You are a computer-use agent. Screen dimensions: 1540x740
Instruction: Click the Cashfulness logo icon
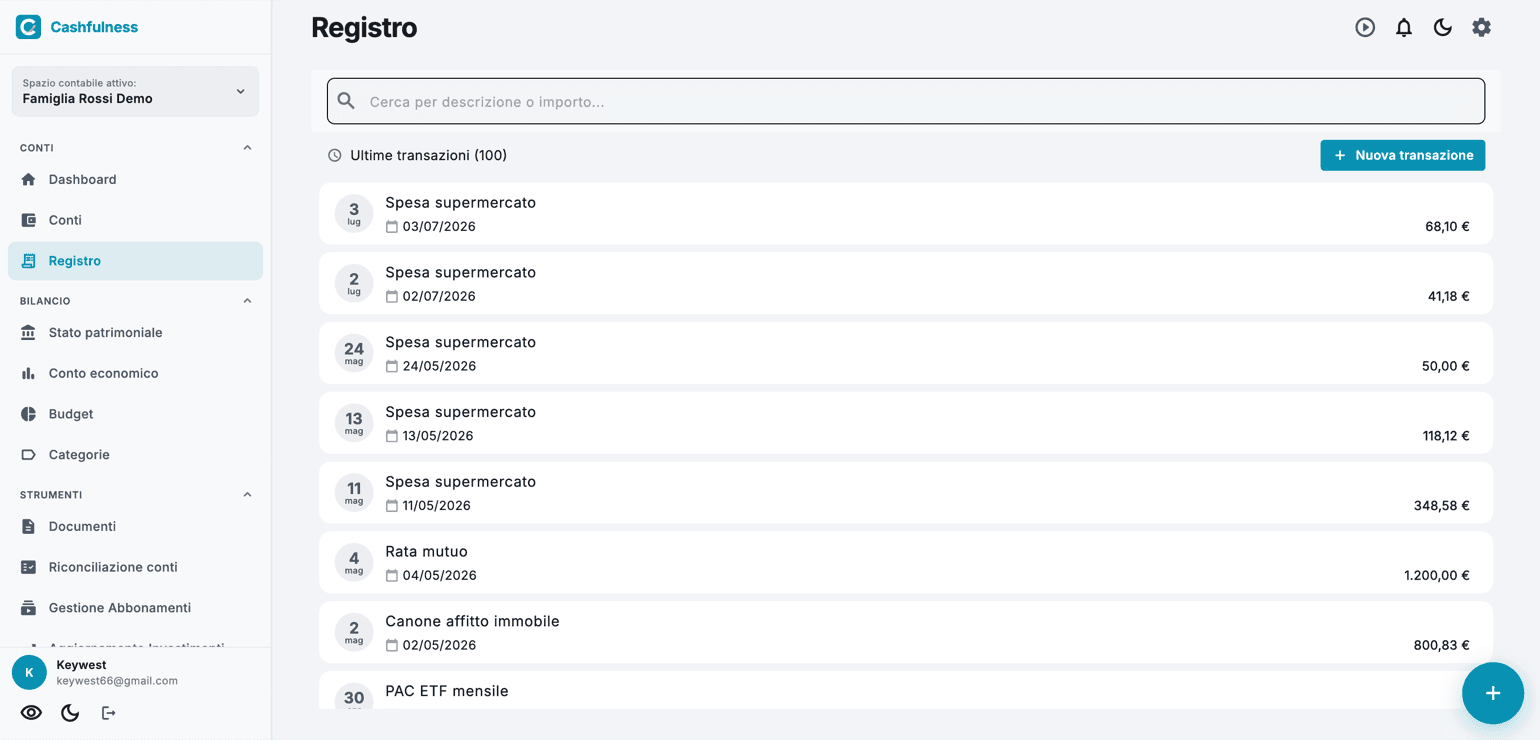point(28,27)
